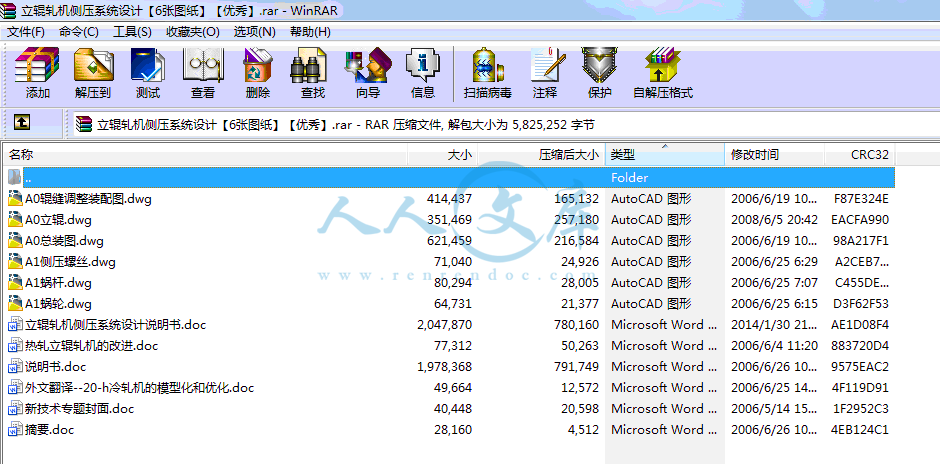The width and height of the screenshot is (940, 464).
Task: Click the 扫描病毒 (Virus Scan) icon
Action: [x=487, y=65]
